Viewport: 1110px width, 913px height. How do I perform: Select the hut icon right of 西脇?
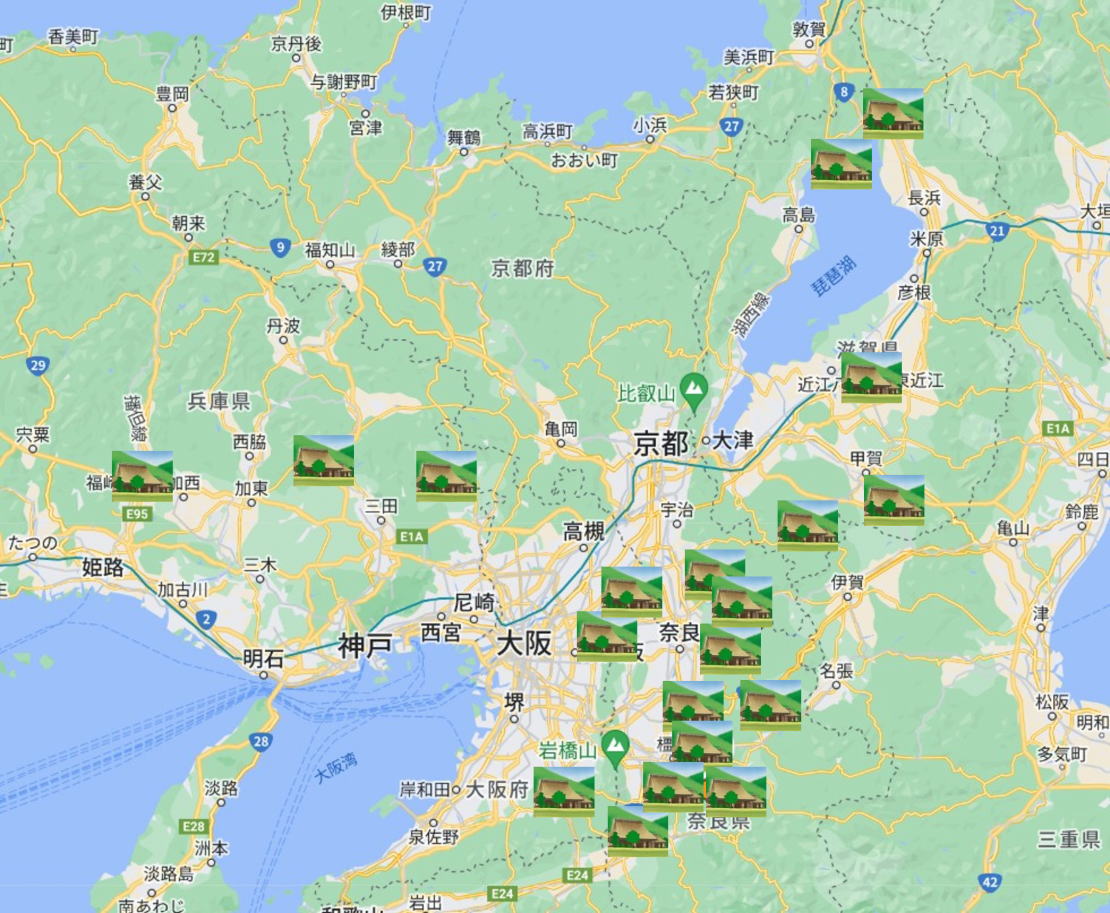[324, 461]
